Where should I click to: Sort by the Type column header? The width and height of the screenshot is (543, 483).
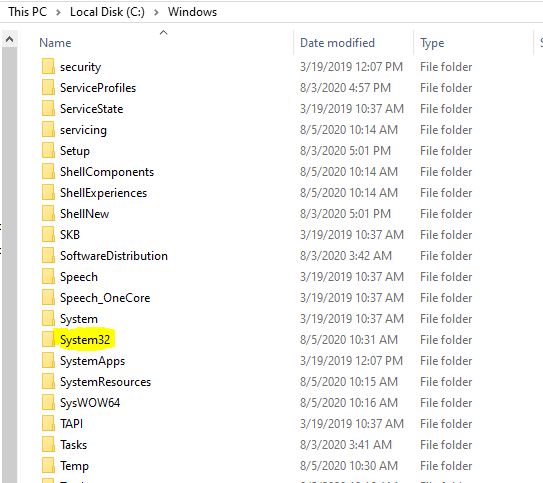pos(432,43)
